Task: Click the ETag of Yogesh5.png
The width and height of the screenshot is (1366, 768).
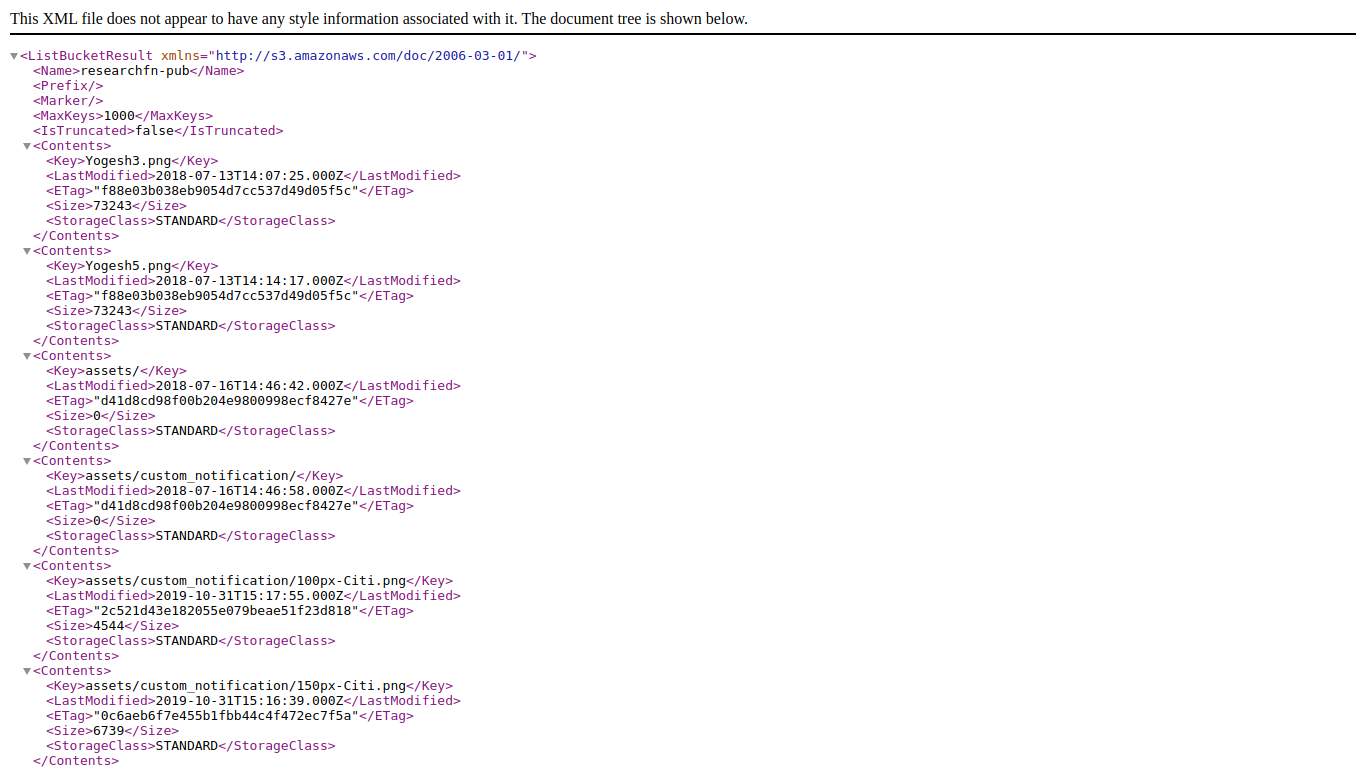Action: click(225, 296)
